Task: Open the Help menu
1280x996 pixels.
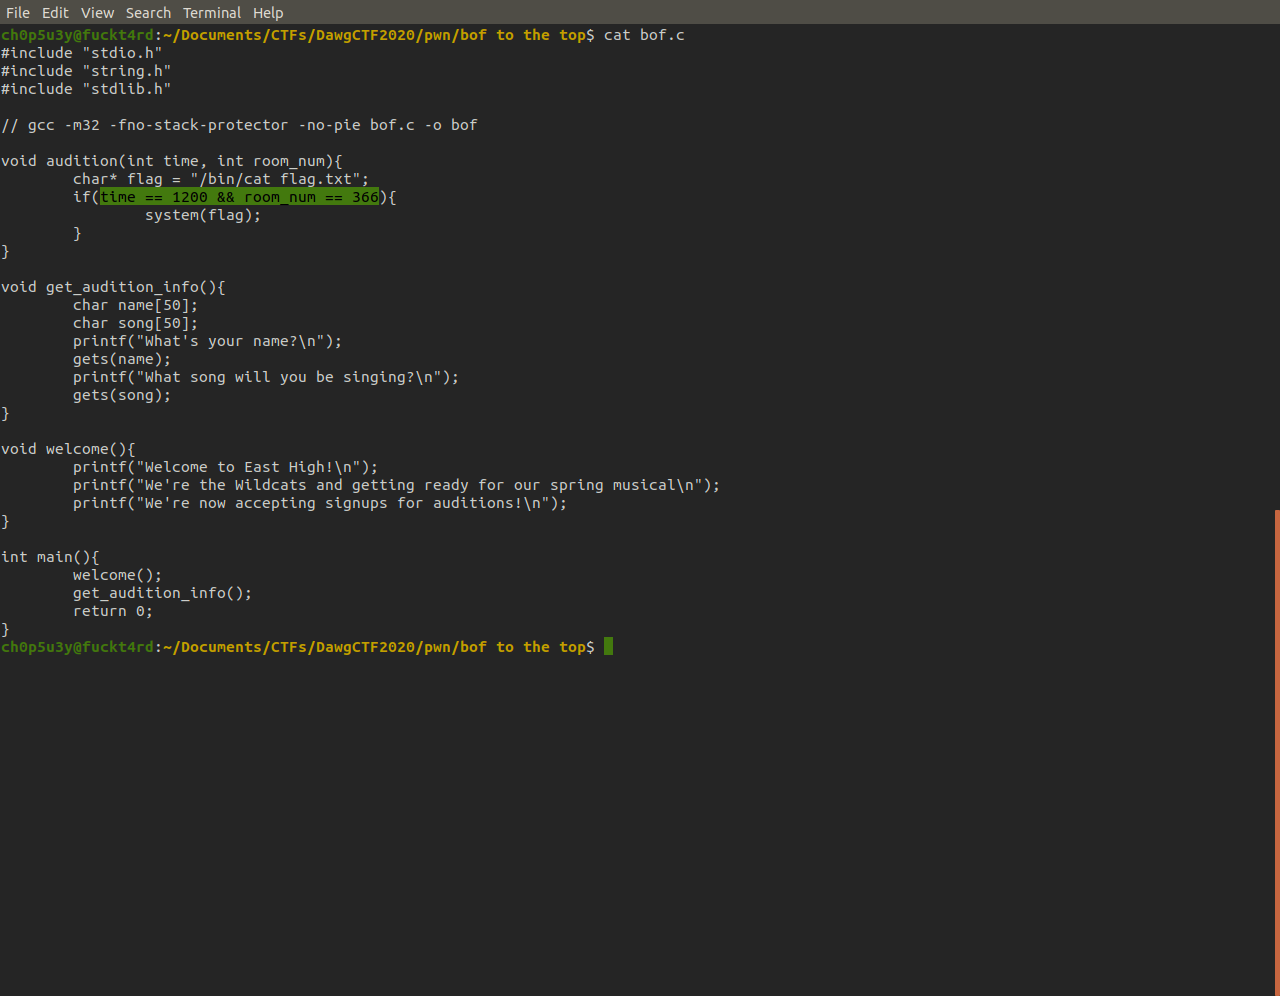Action: (268, 13)
